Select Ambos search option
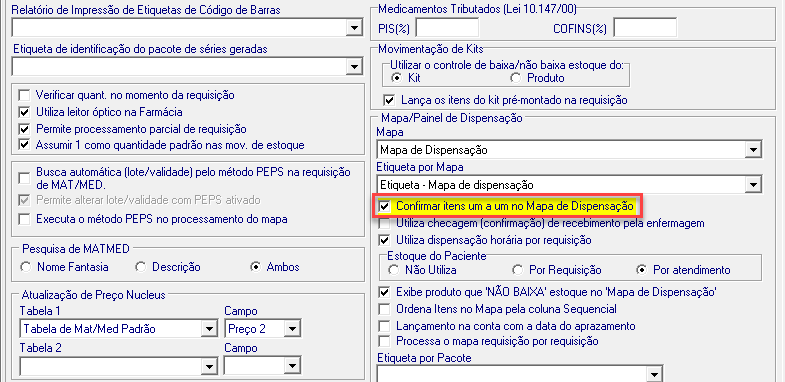785x382 pixels. click(x=256, y=267)
